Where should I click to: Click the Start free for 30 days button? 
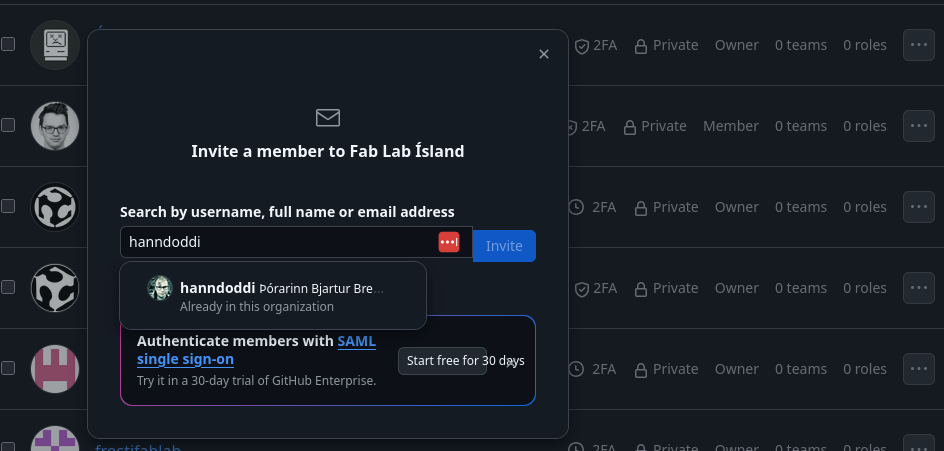point(442,361)
